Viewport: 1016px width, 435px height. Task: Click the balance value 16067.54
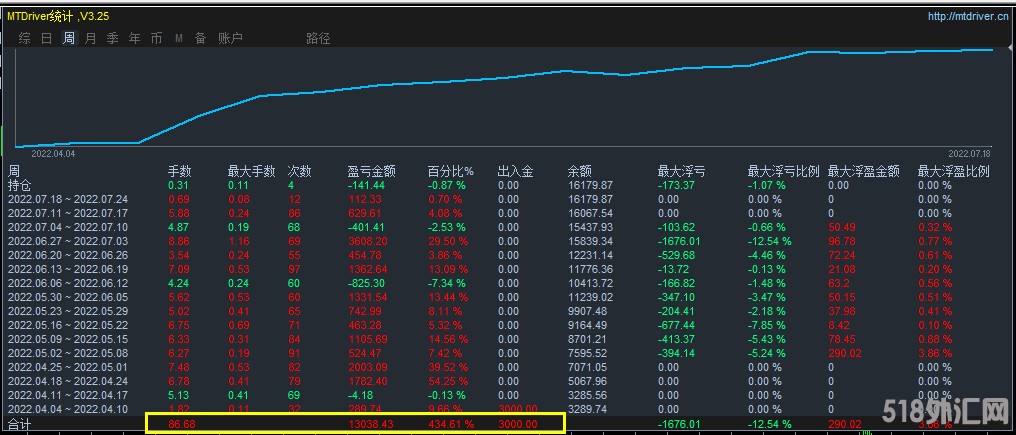[x=590, y=213]
